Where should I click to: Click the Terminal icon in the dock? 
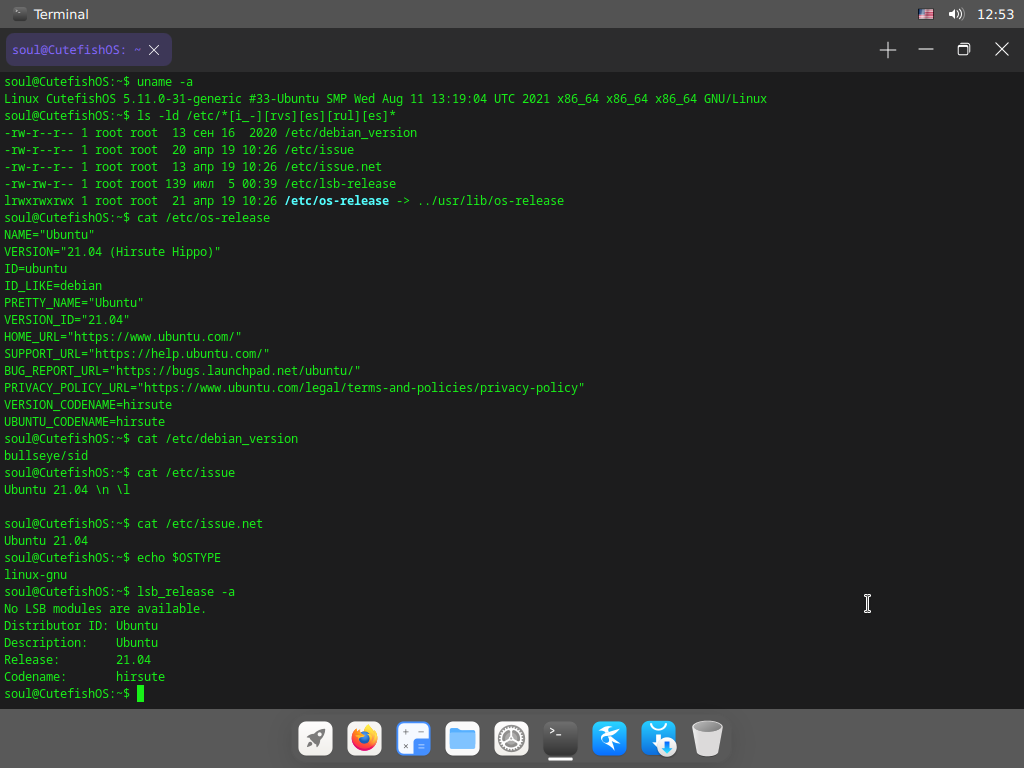tap(560, 738)
